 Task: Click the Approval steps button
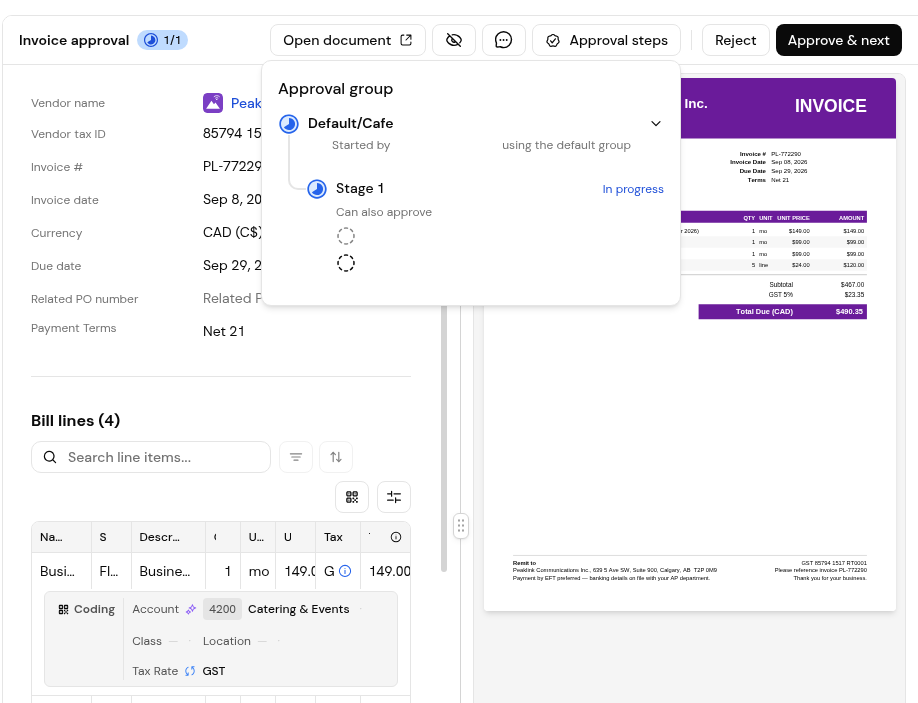click(607, 40)
